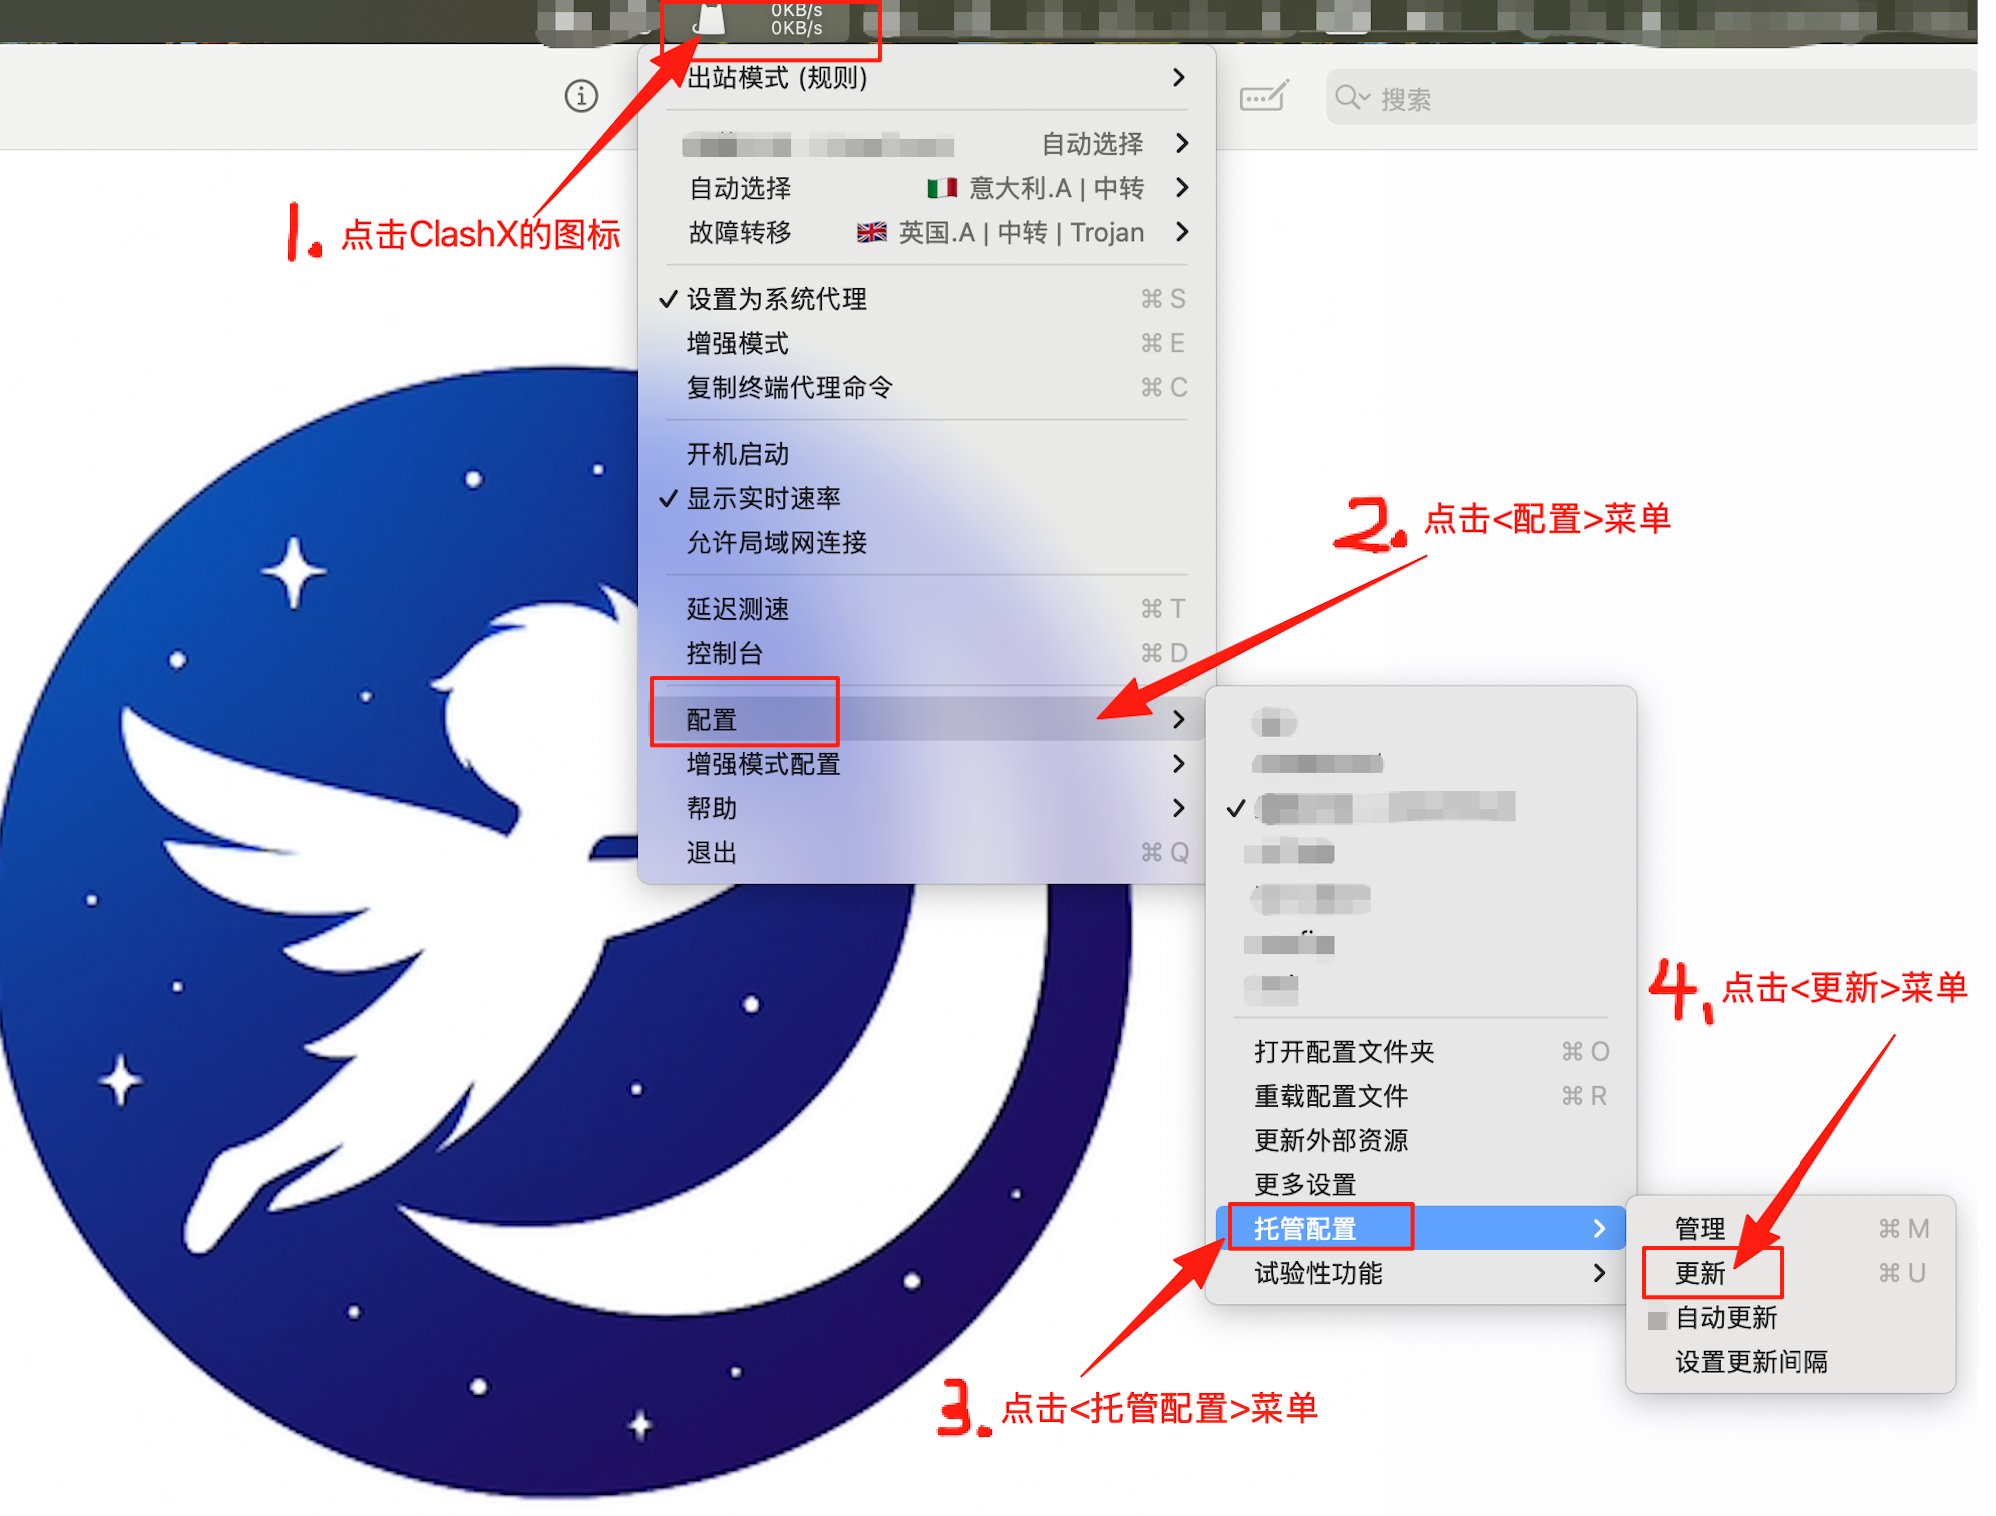Choose 重载配置文件 in config submenu
The width and height of the screenshot is (1996, 1516).
click(1331, 1096)
